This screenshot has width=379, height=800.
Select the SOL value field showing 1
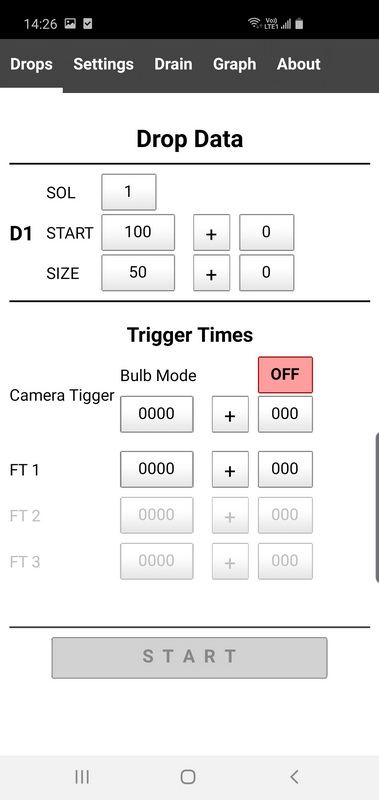[x=129, y=192]
